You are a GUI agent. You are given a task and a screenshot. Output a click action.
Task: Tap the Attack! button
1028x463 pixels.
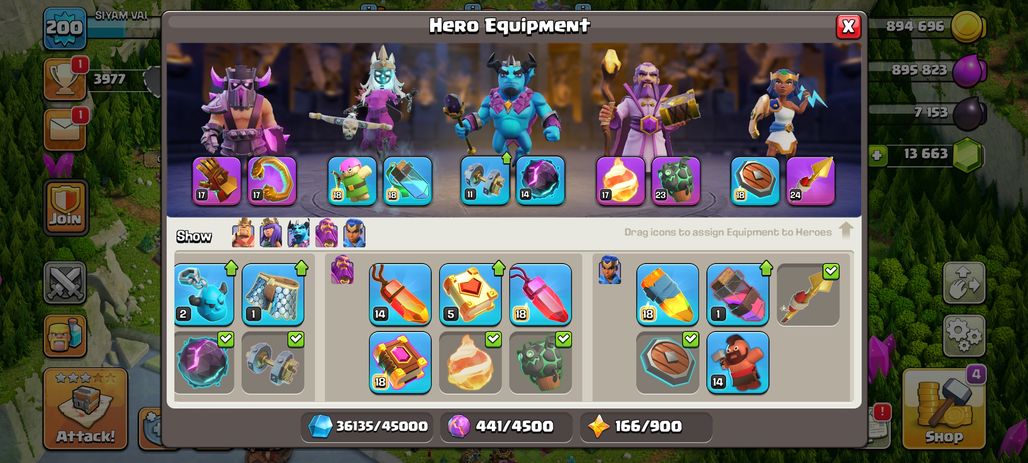coord(85,409)
